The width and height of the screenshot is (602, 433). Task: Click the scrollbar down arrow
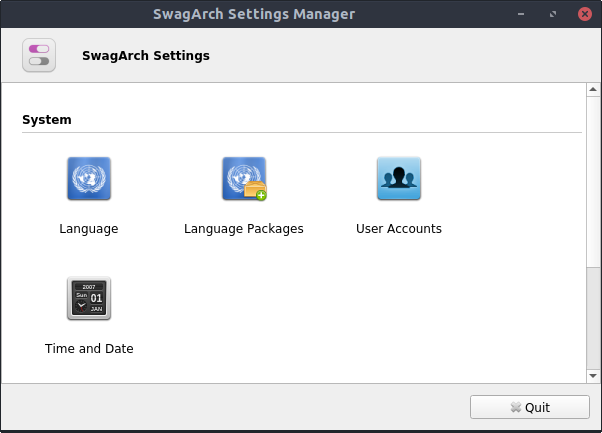[590, 374]
